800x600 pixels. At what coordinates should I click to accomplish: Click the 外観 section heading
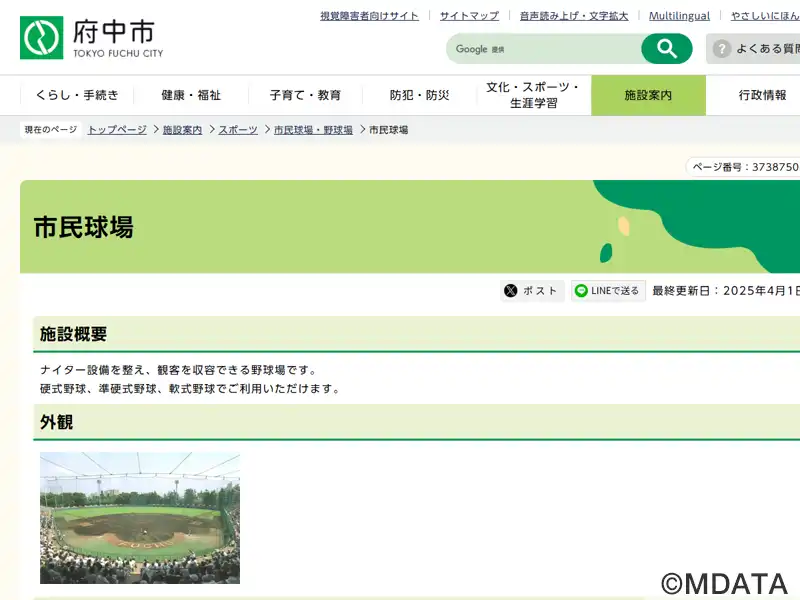point(57,422)
